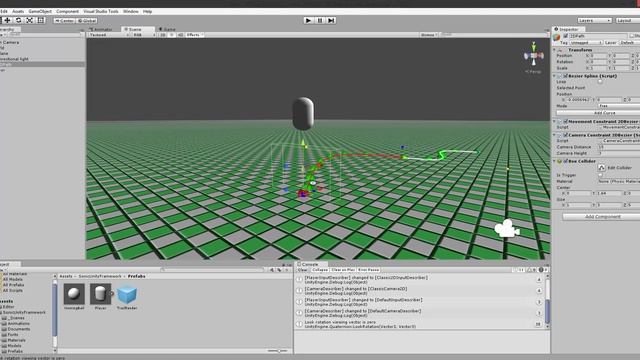Click the Clear button in Console
Image resolution: width=640 pixels, height=360 pixels.
pos(302,270)
